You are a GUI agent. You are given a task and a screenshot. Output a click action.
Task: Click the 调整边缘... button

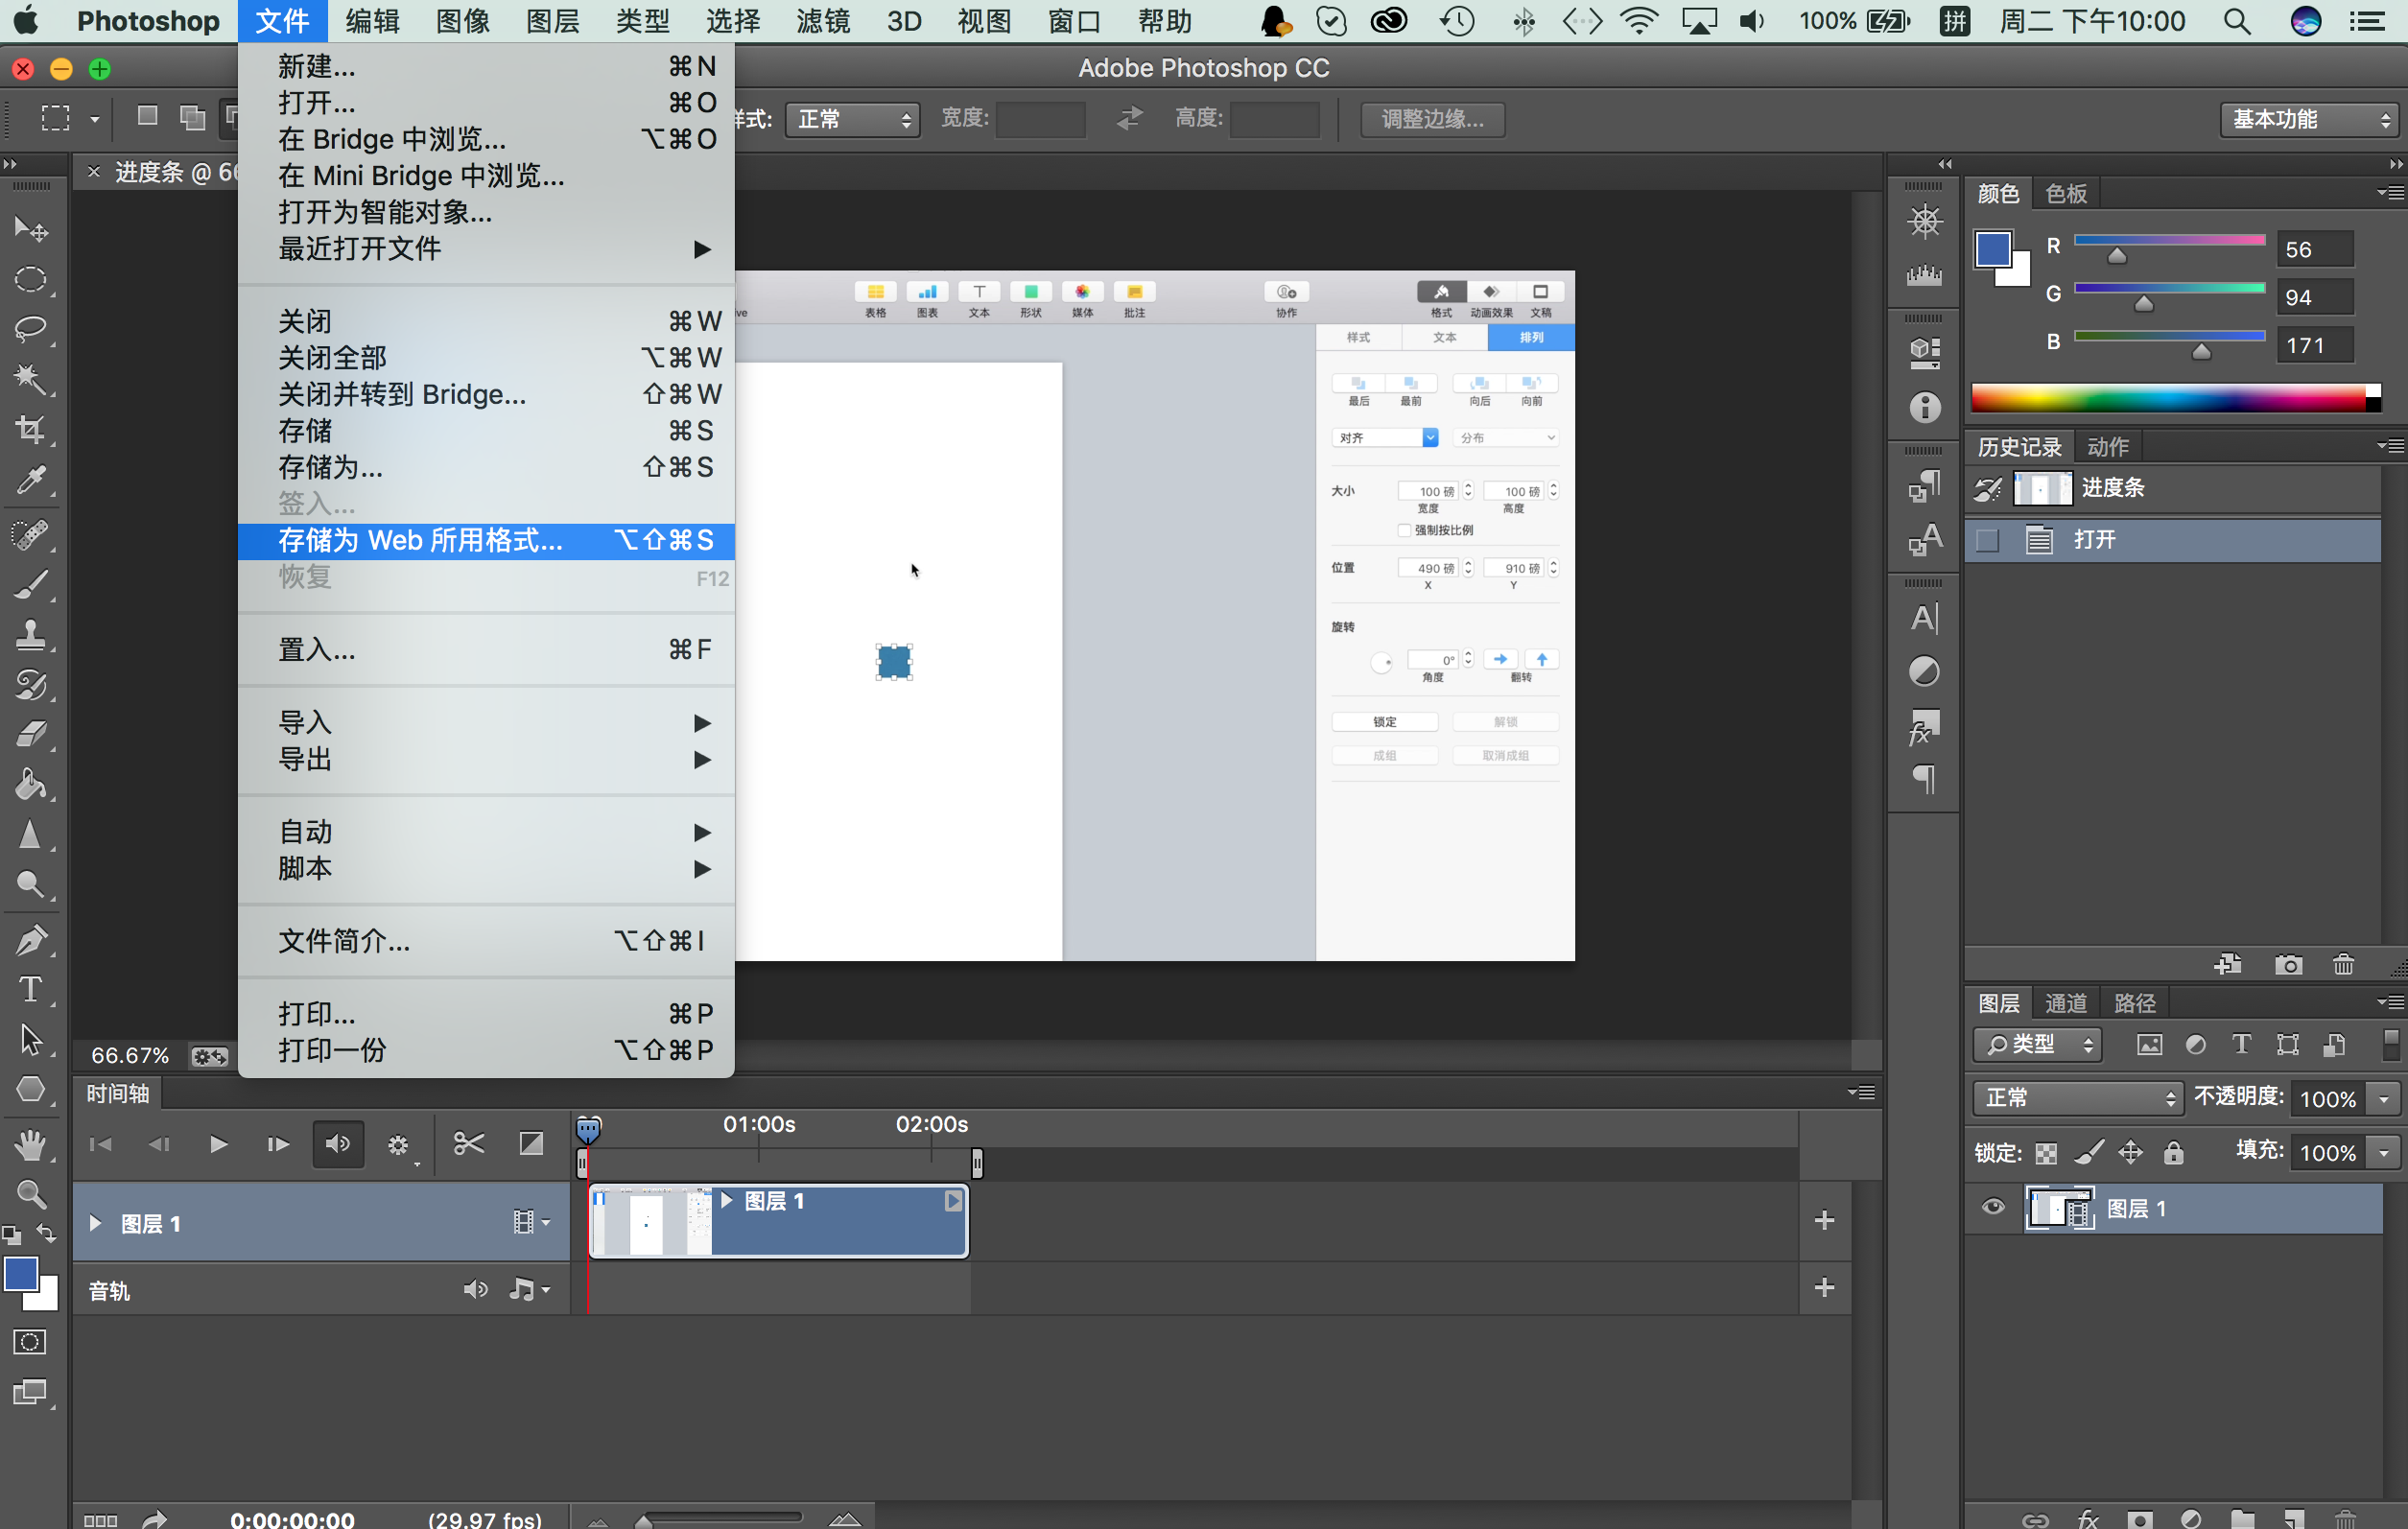[1433, 120]
